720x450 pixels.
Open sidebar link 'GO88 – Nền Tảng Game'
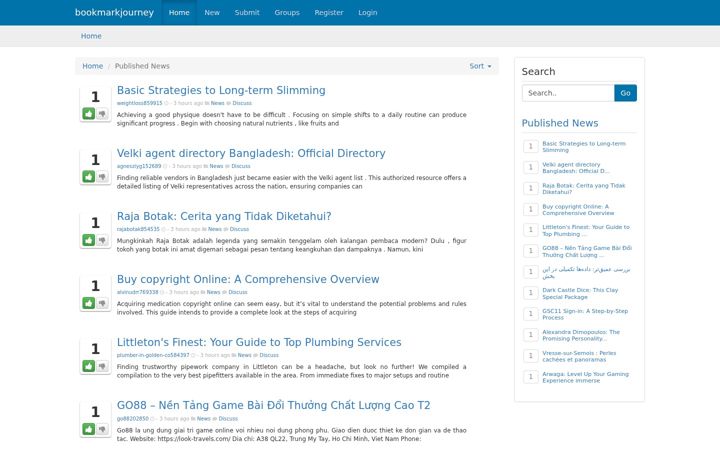(587, 252)
